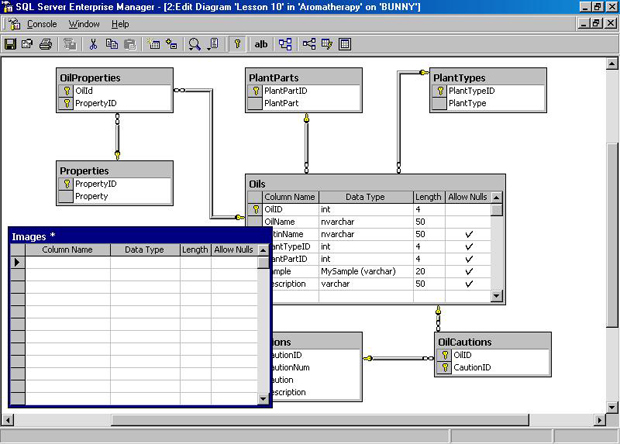Click first Column Name cell in Images table
Screen dimensions: 620x444
(67, 262)
